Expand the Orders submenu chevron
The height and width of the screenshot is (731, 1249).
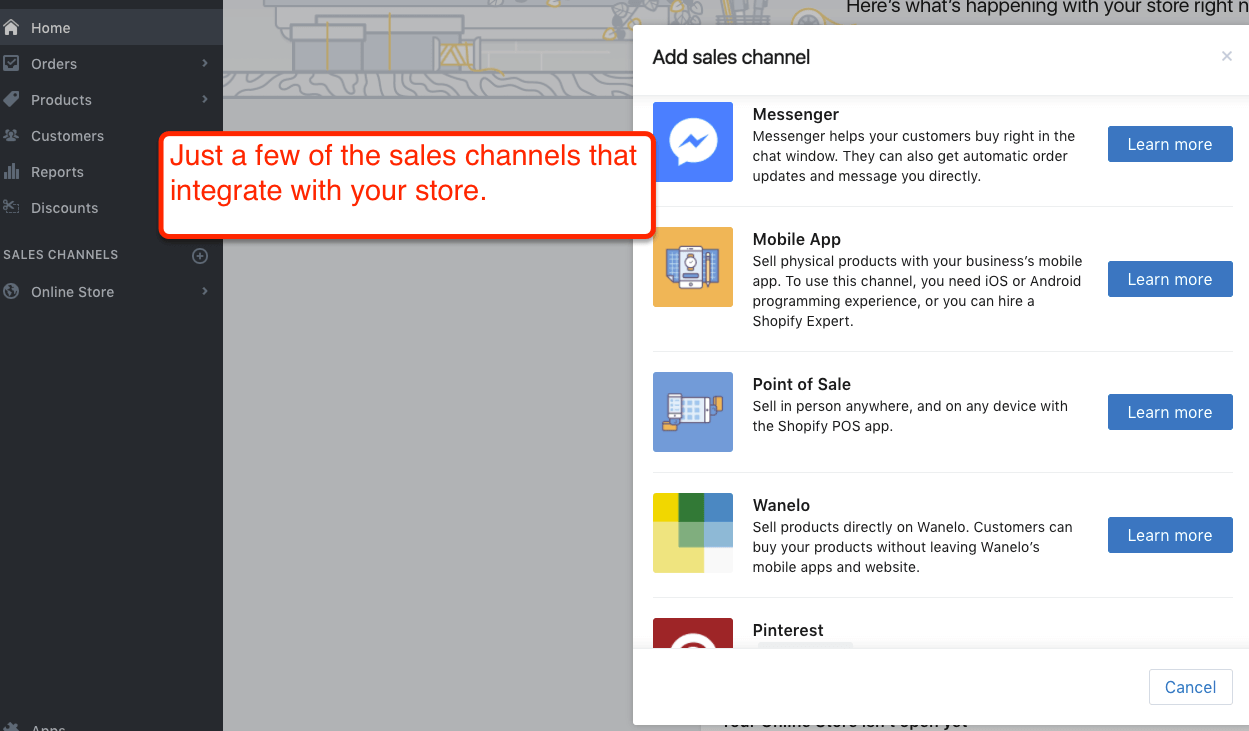point(205,63)
